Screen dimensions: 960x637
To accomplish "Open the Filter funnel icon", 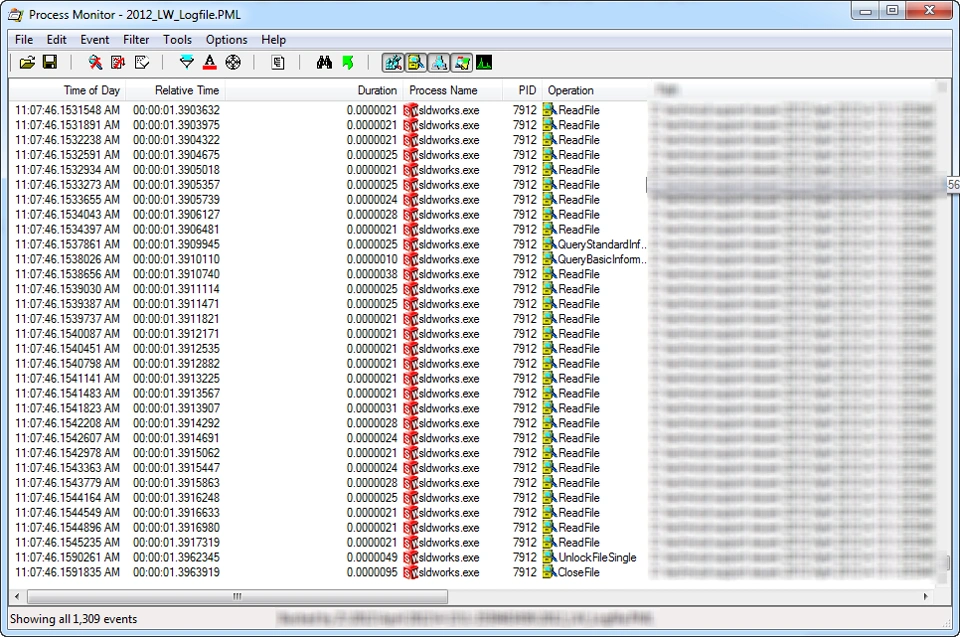I will 187,62.
